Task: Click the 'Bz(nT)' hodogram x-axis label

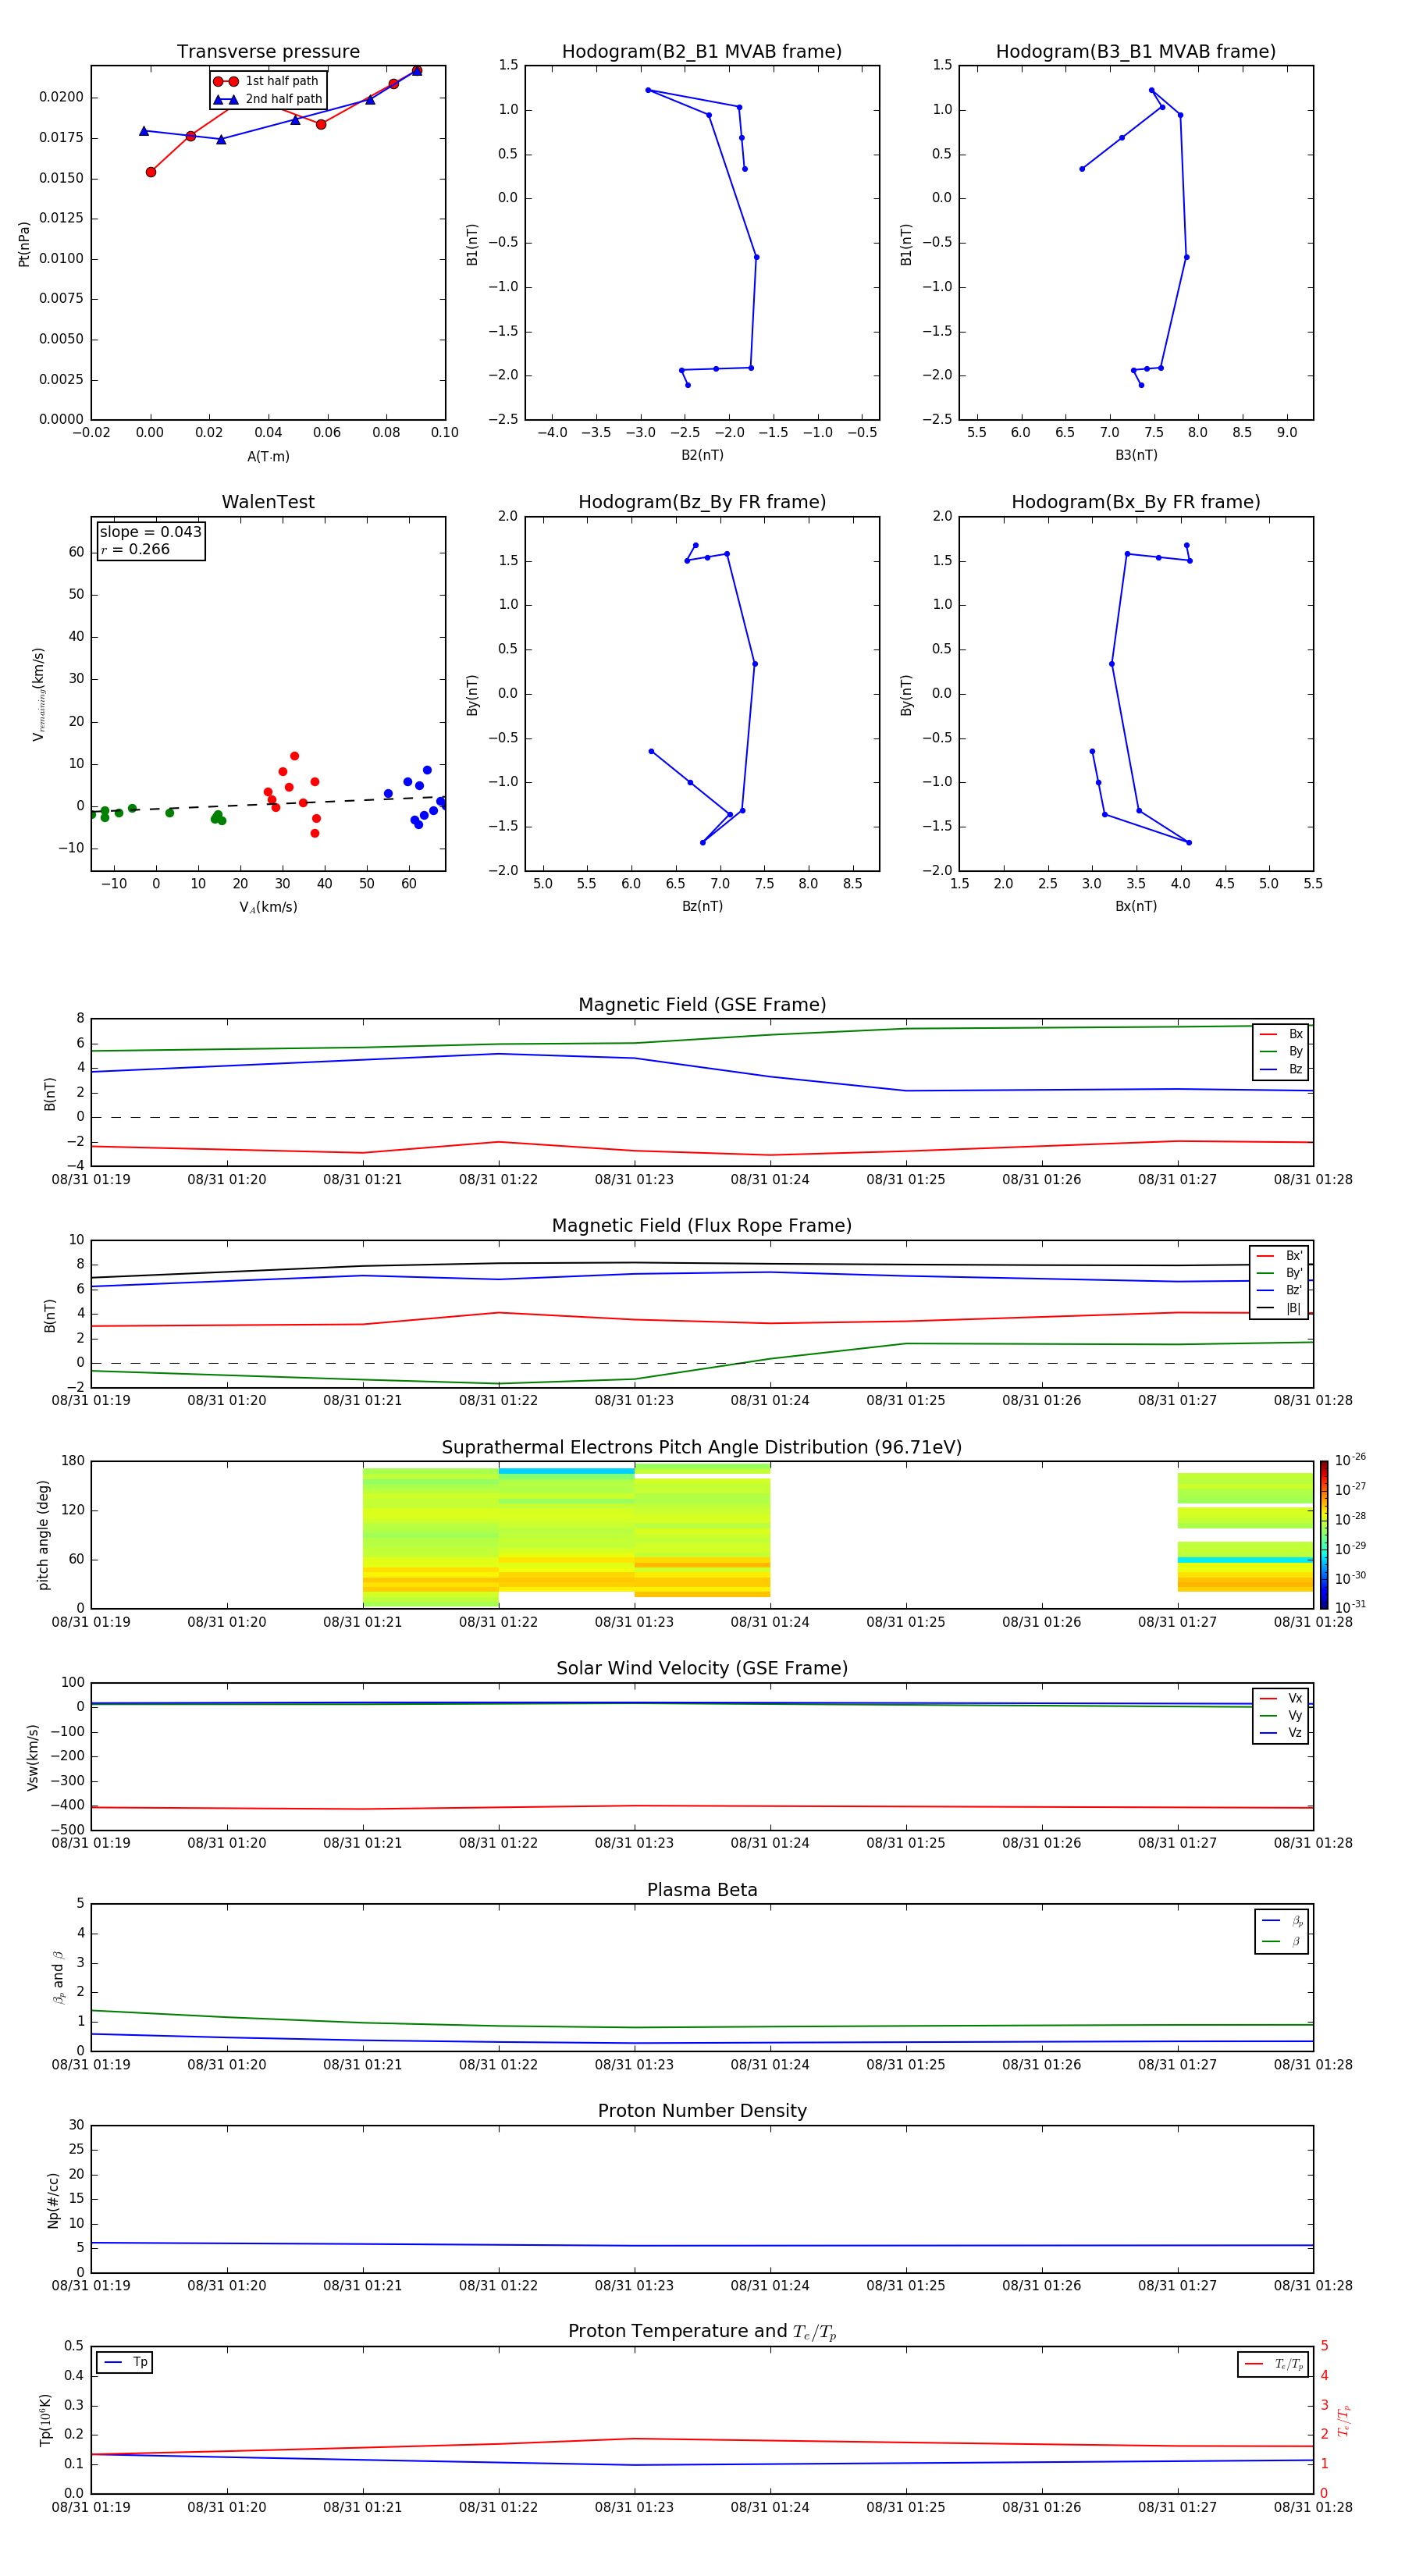Action: 702,906
